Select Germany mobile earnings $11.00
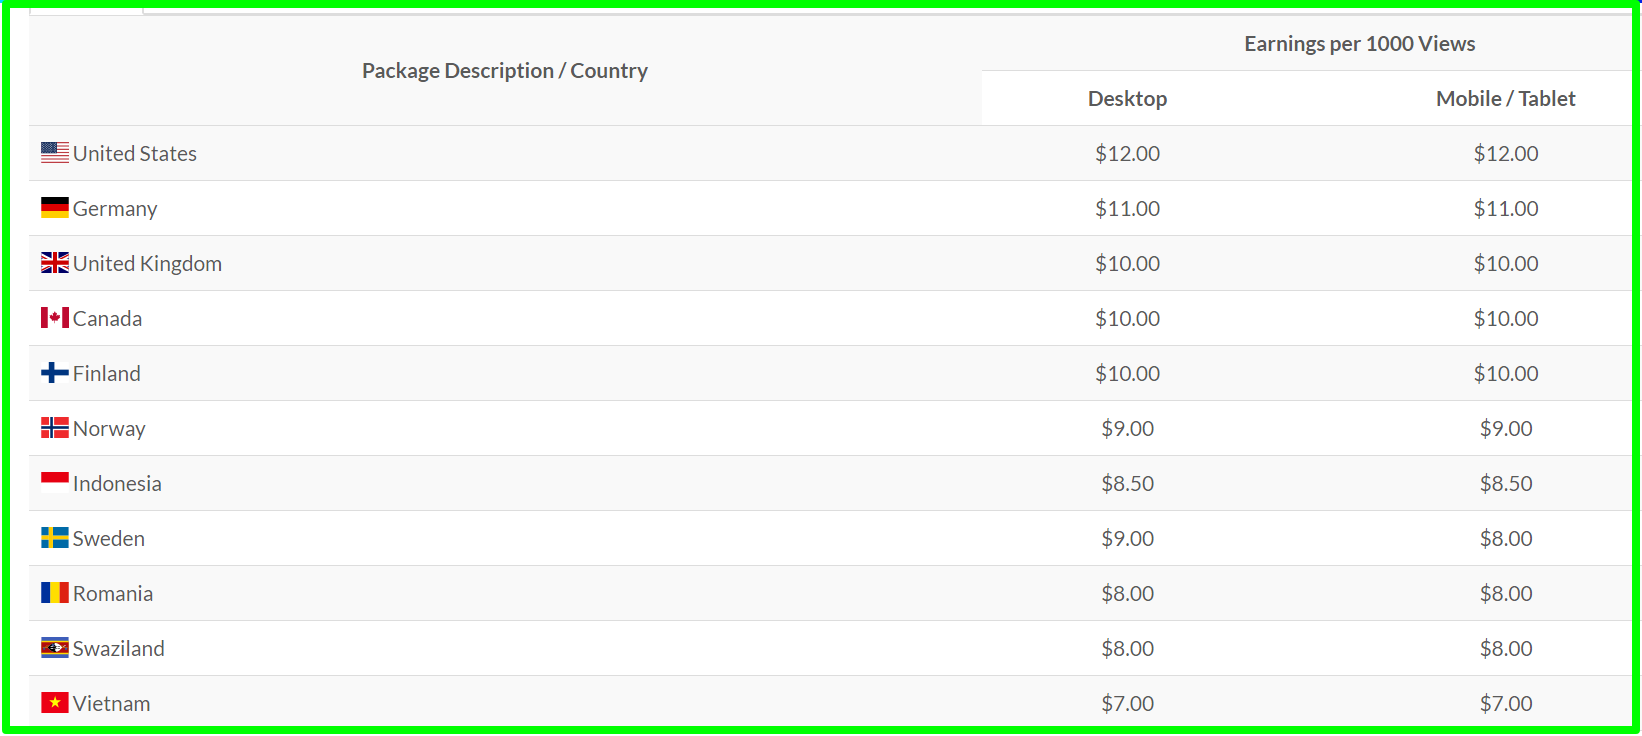This screenshot has width=1642, height=736. (1505, 208)
